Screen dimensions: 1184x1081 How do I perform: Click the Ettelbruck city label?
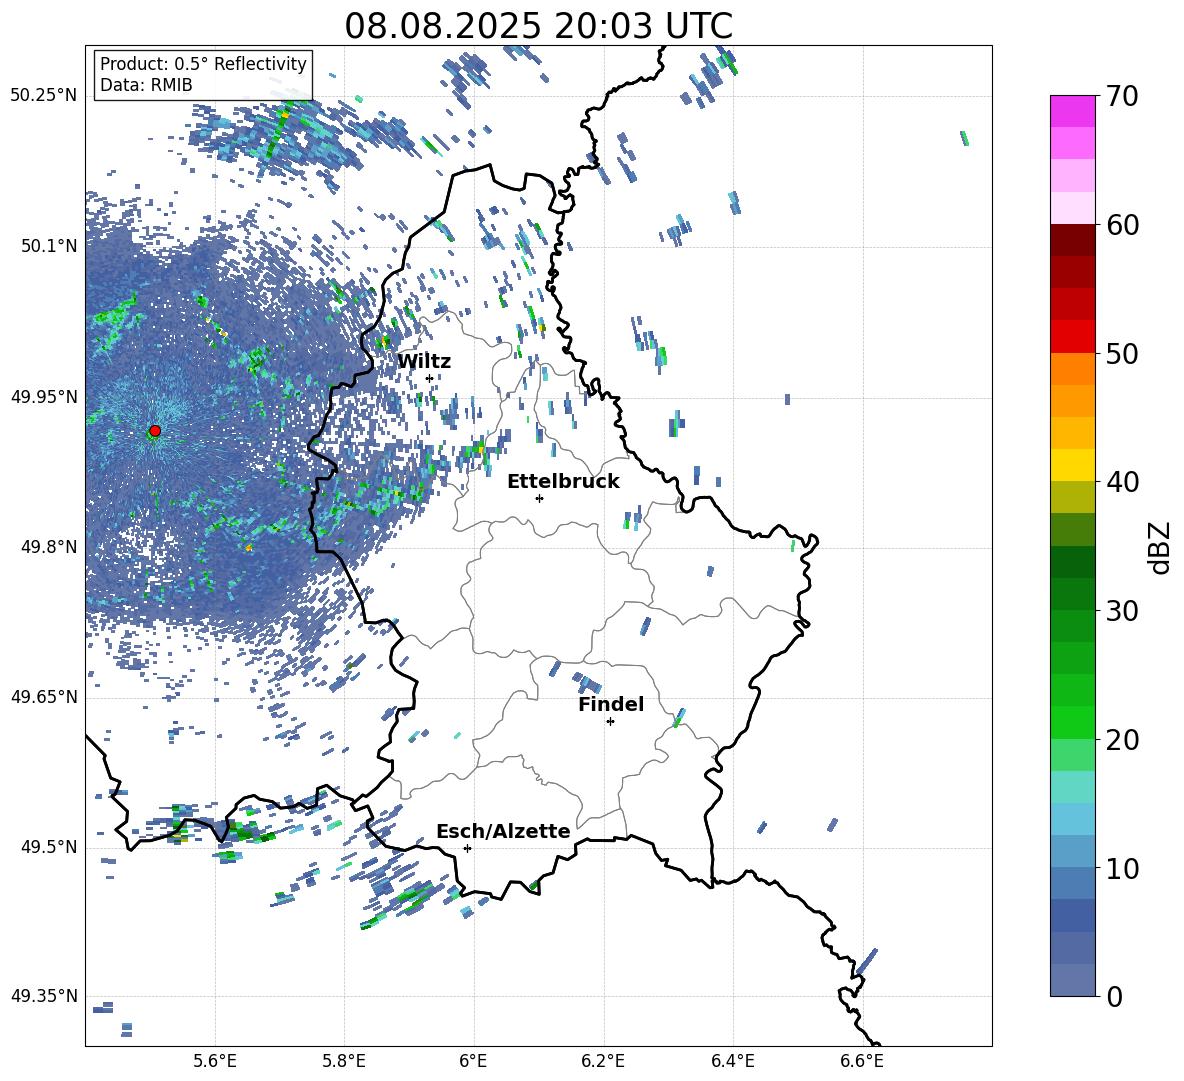coord(563,482)
